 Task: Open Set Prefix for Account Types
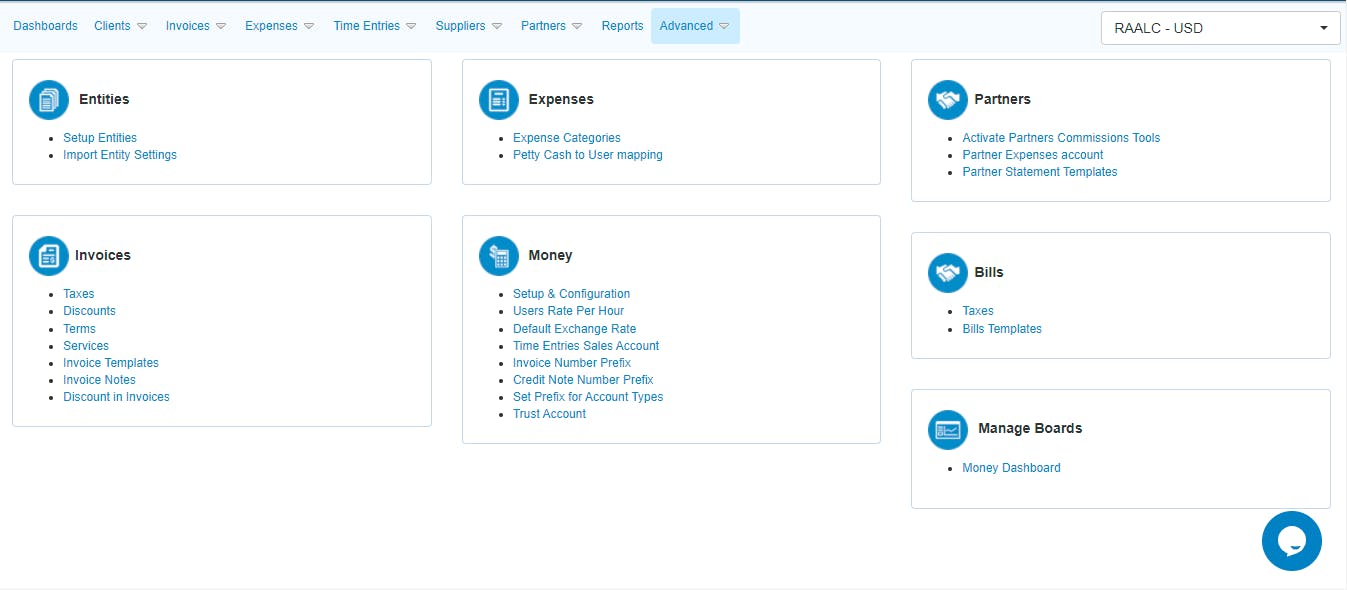588,397
